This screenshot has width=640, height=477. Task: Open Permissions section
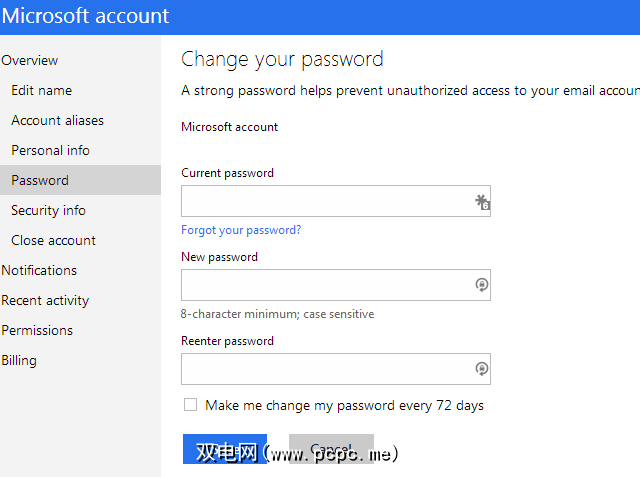click(37, 330)
